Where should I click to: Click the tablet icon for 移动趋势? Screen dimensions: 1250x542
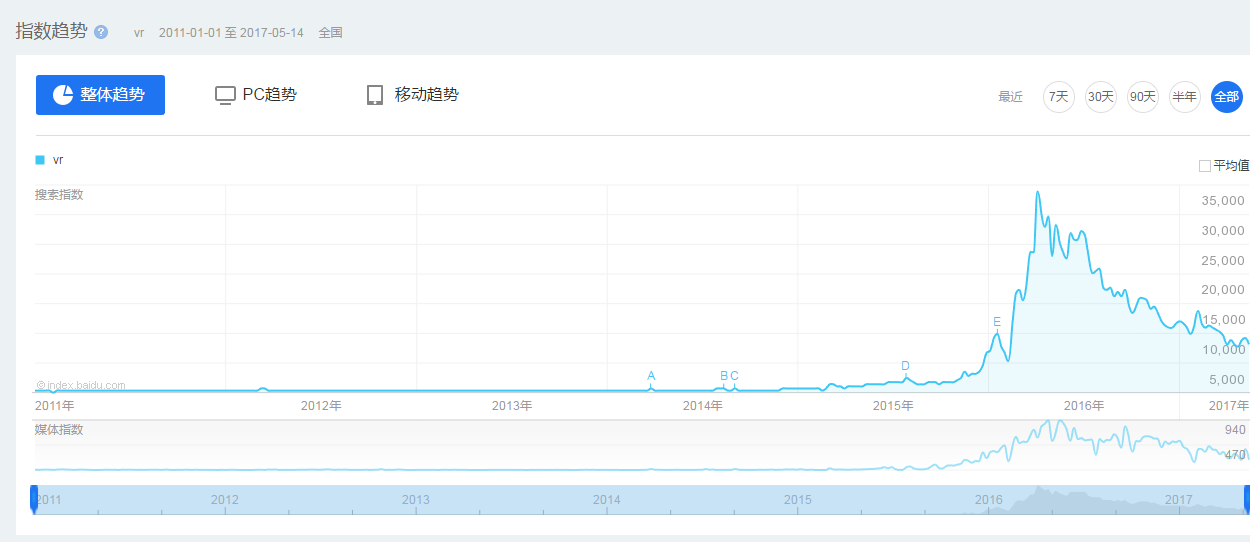point(375,95)
